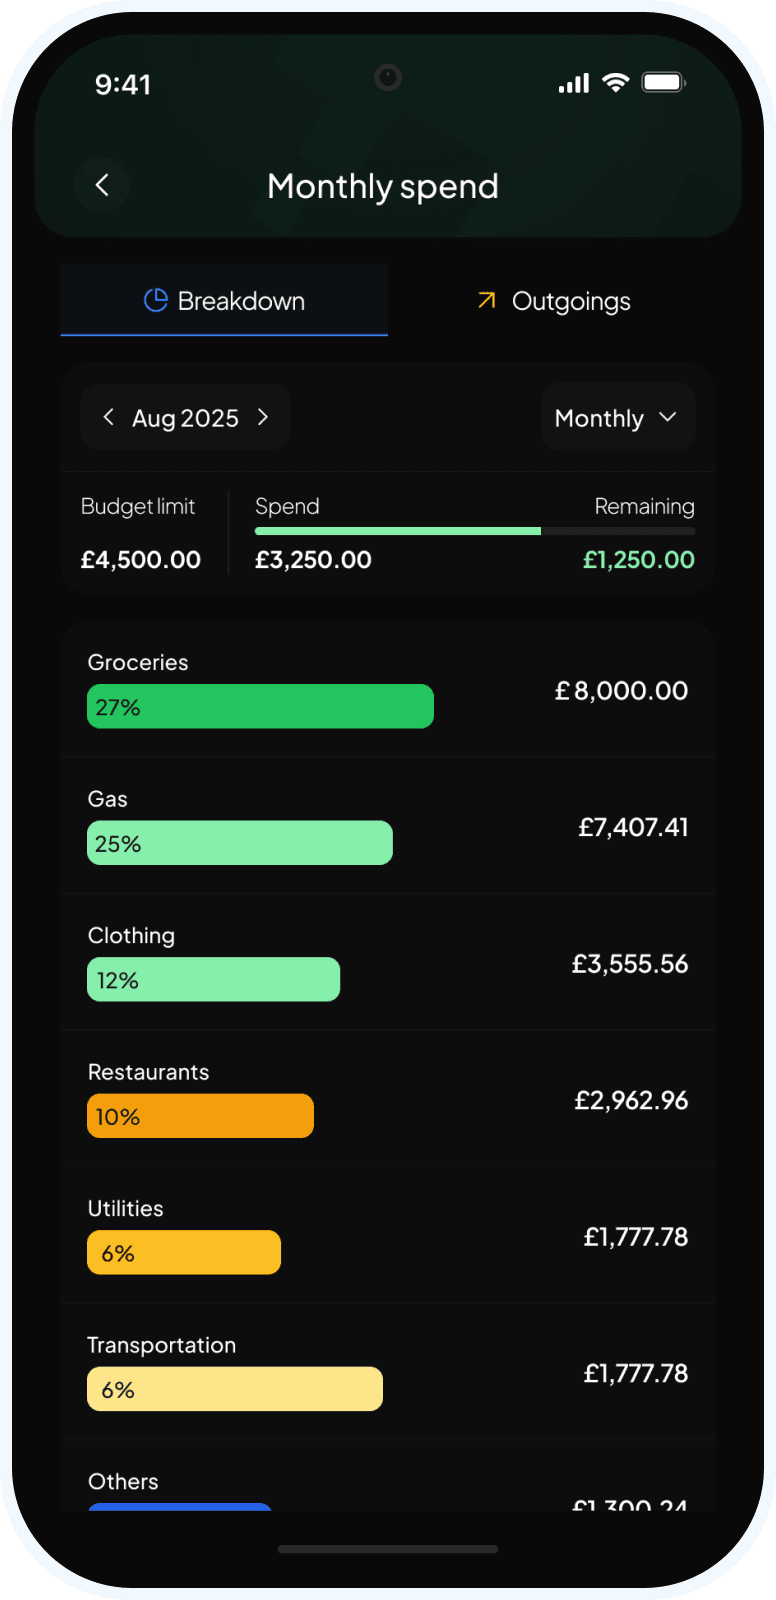Viewport: 776px width, 1600px height.
Task: Go to next month after Aug 2025
Action: click(x=263, y=417)
